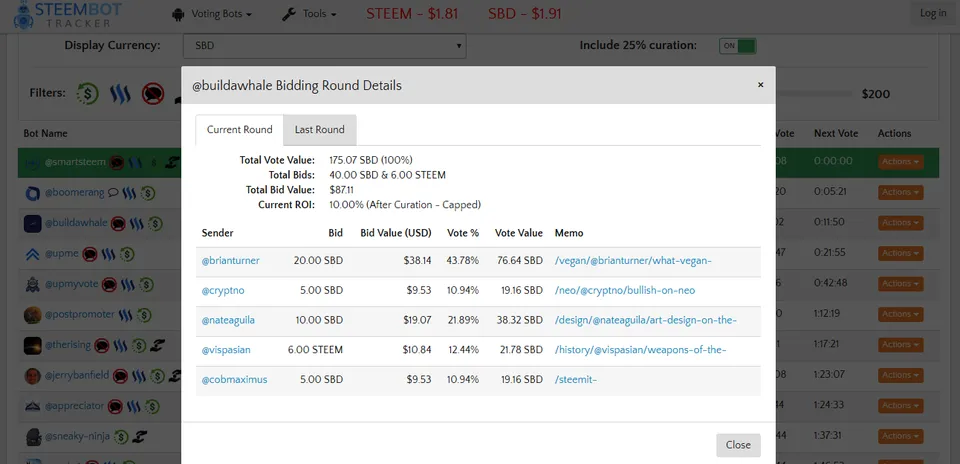
Task: Click the 76.64 SBD vote value cell
Action: click(519, 261)
